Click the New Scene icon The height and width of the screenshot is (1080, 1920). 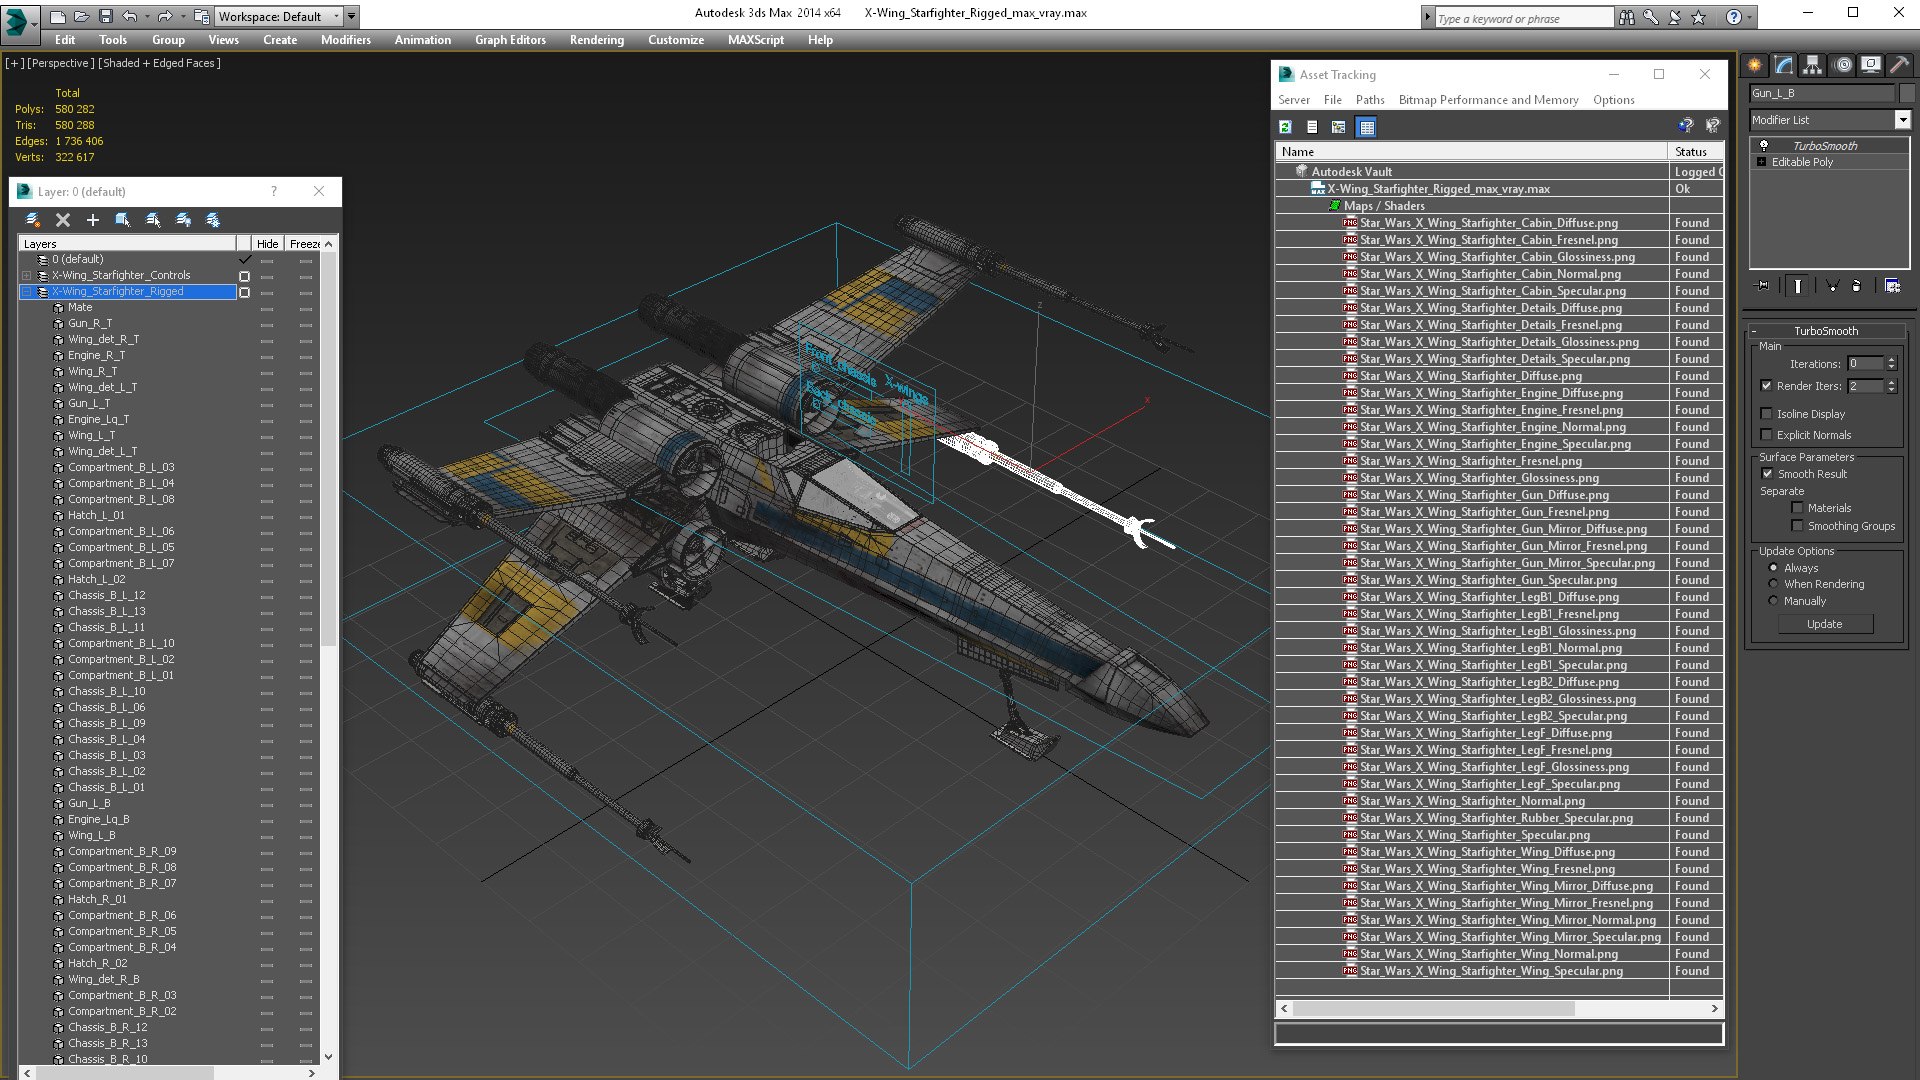pyautogui.click(x=58, y=16)
